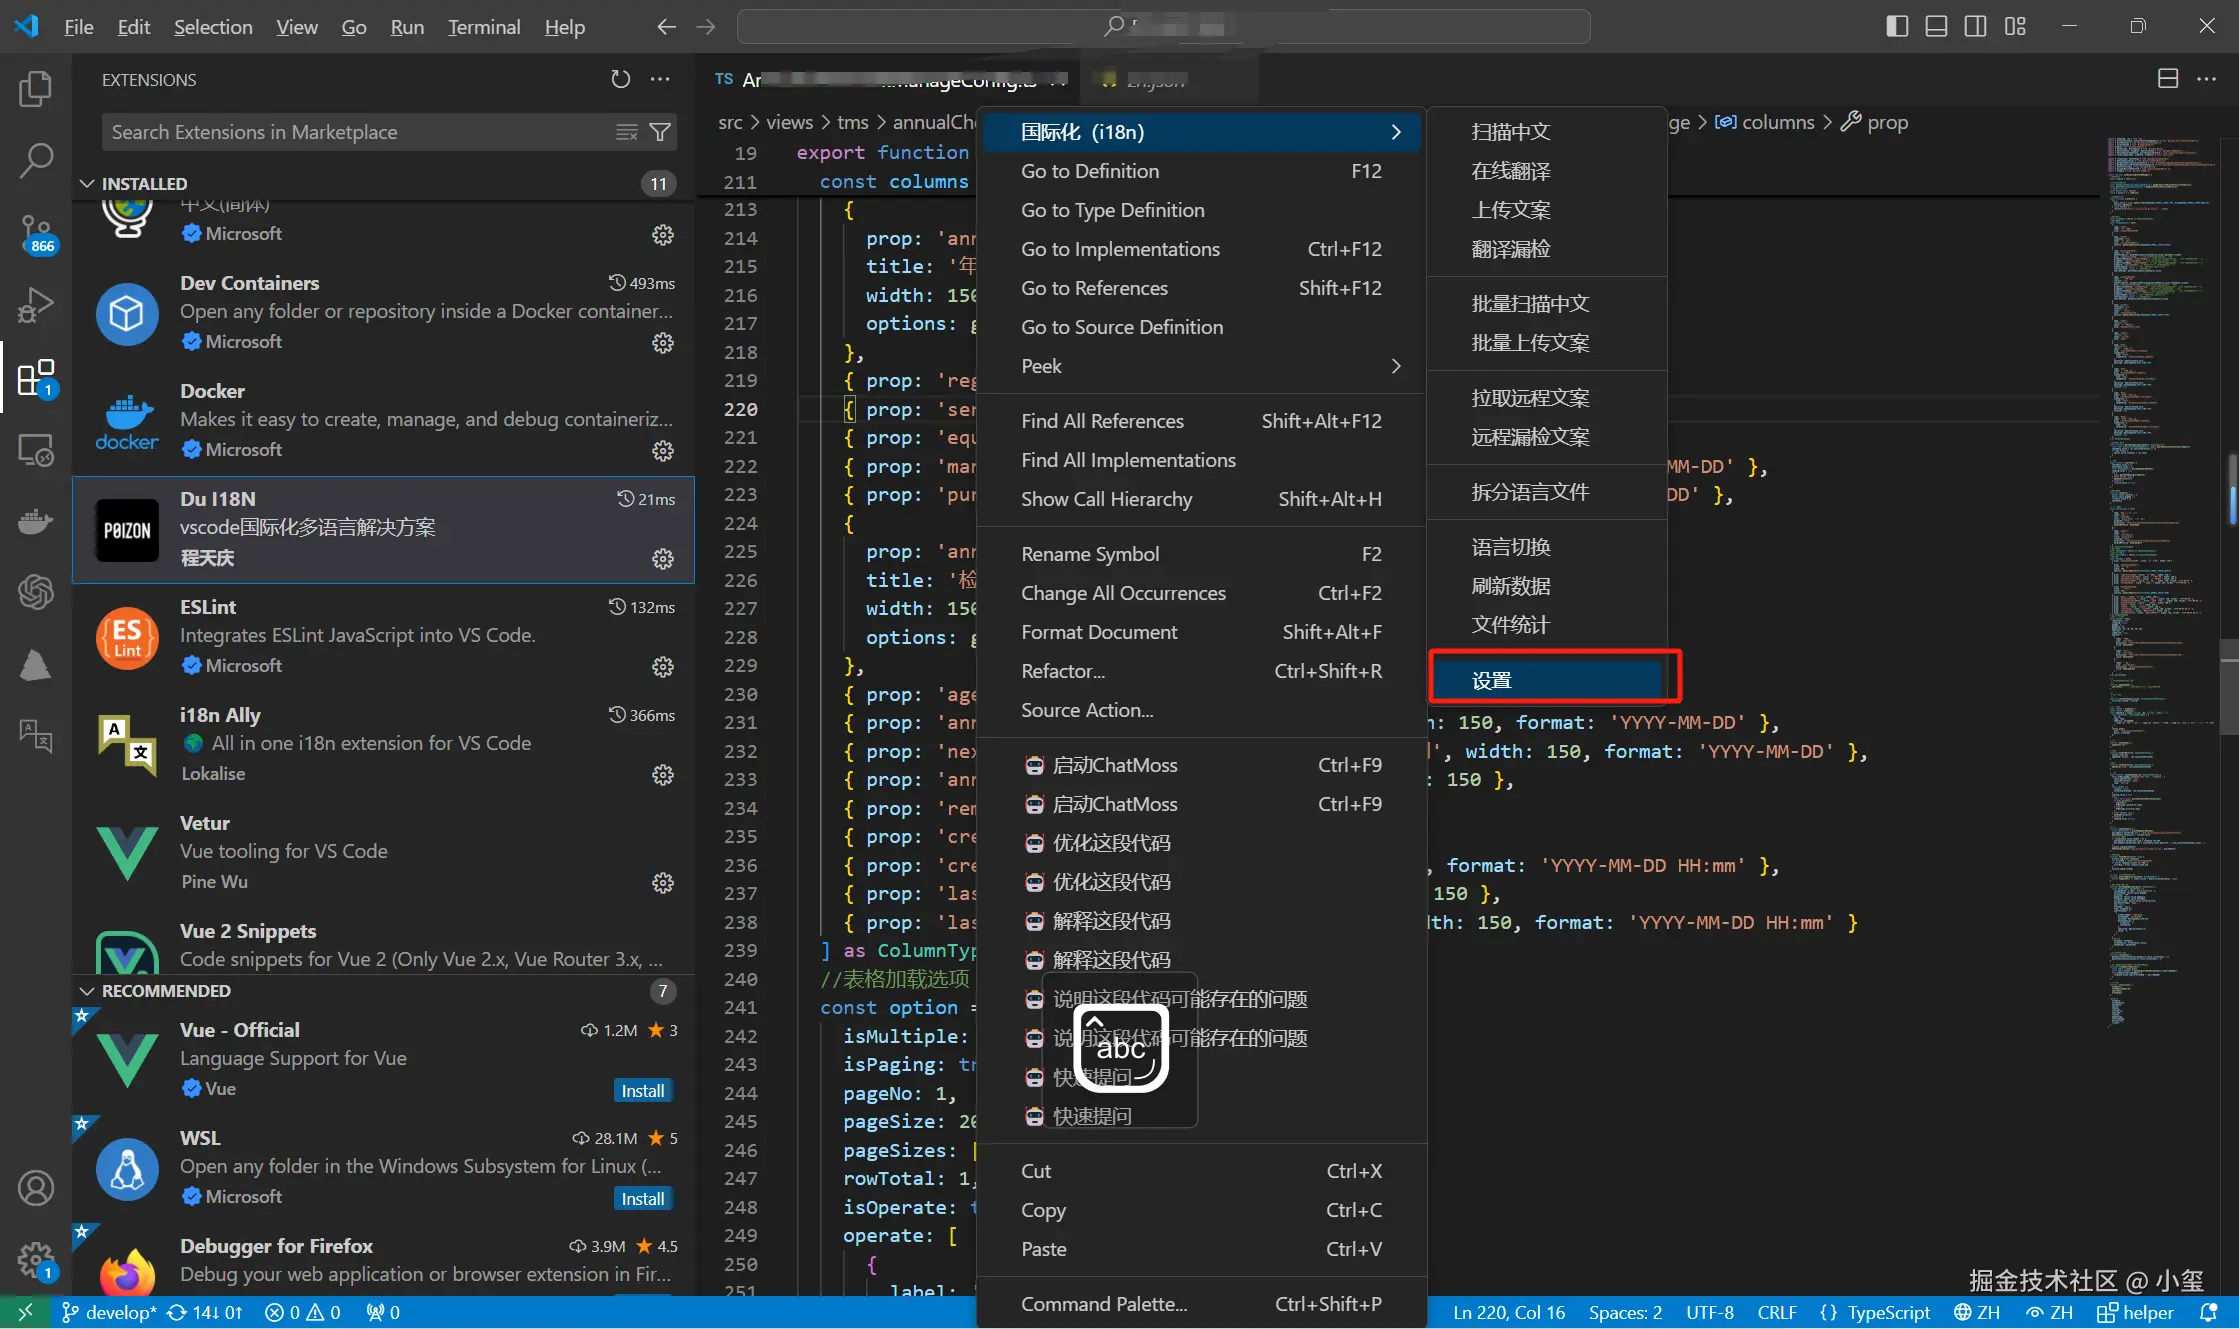Choose Go to Definition from context menu
Screen dimensions: 2239x1329
tap(1090, 171)
